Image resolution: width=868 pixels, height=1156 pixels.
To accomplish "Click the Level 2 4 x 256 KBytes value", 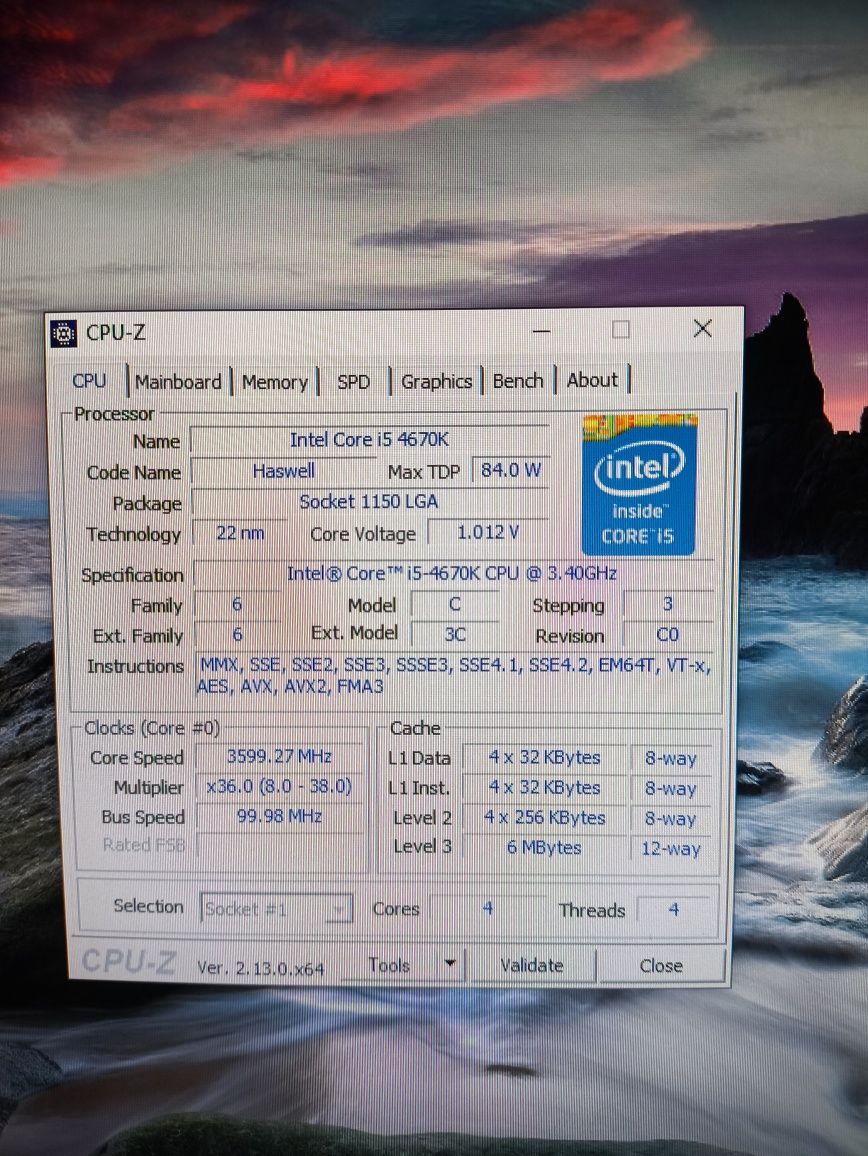I will [x=544, y=818].
